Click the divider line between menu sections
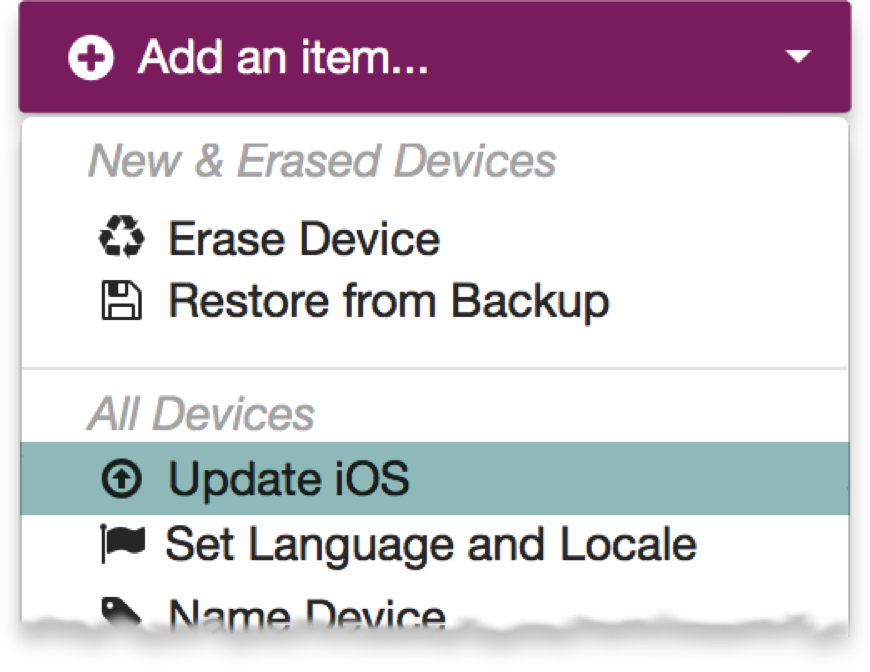The image size is (870, 672). click(x=434, y=369)
